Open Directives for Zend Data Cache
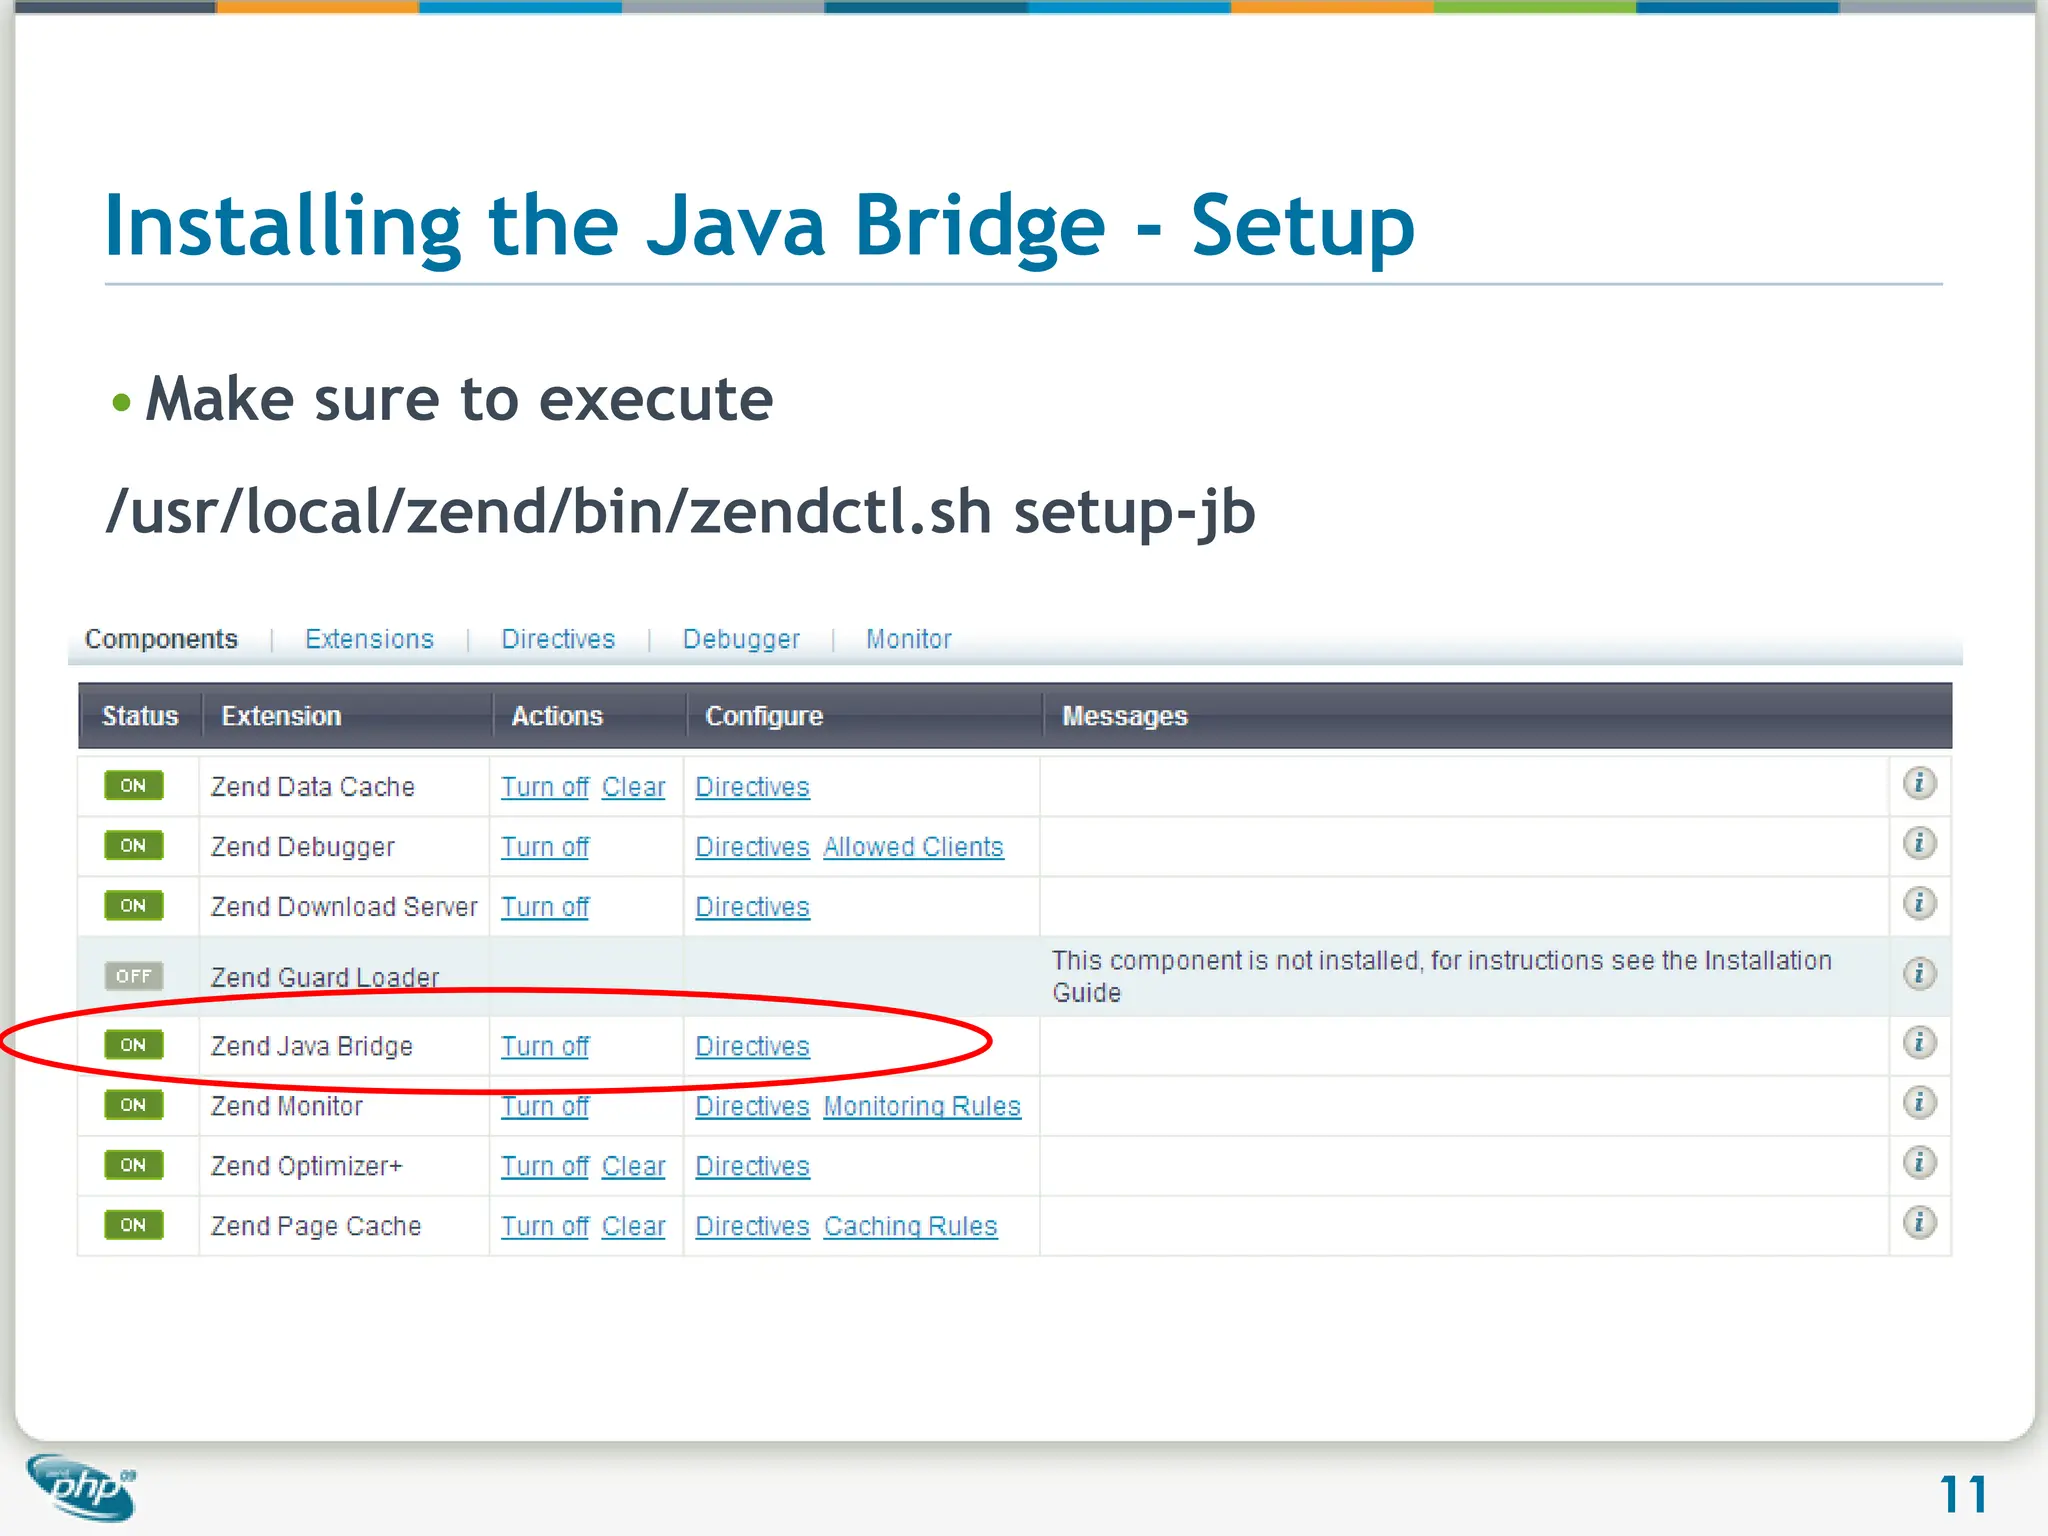The width and height of the screenshot is (2048, 1536). click(x=752, y=787)
